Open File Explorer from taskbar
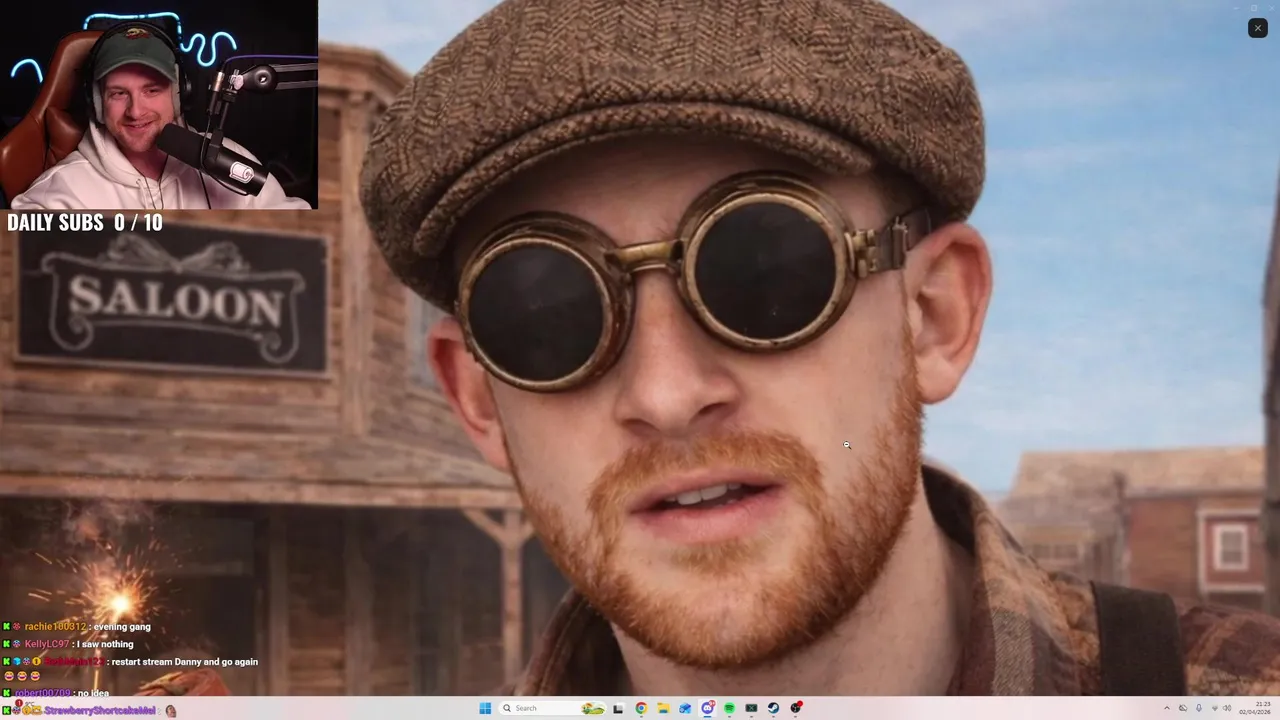 [x=663, y=708]
